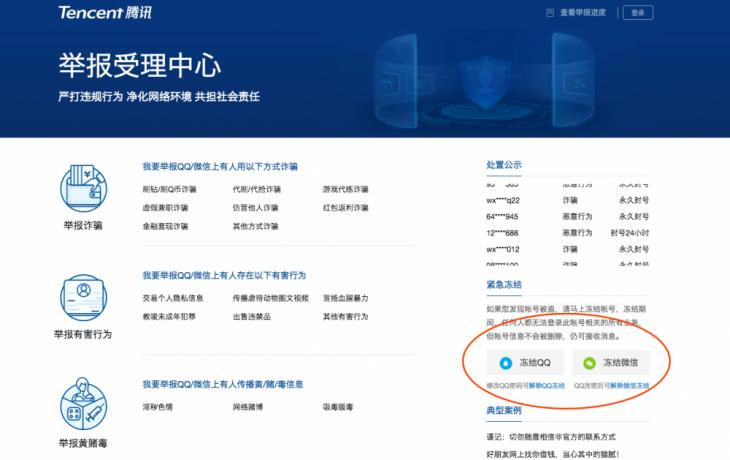Image resolution: width=730 pixels, height=460 pixels.
Task: Open the 解除微信冻结 link
Action: pos(629,386)
